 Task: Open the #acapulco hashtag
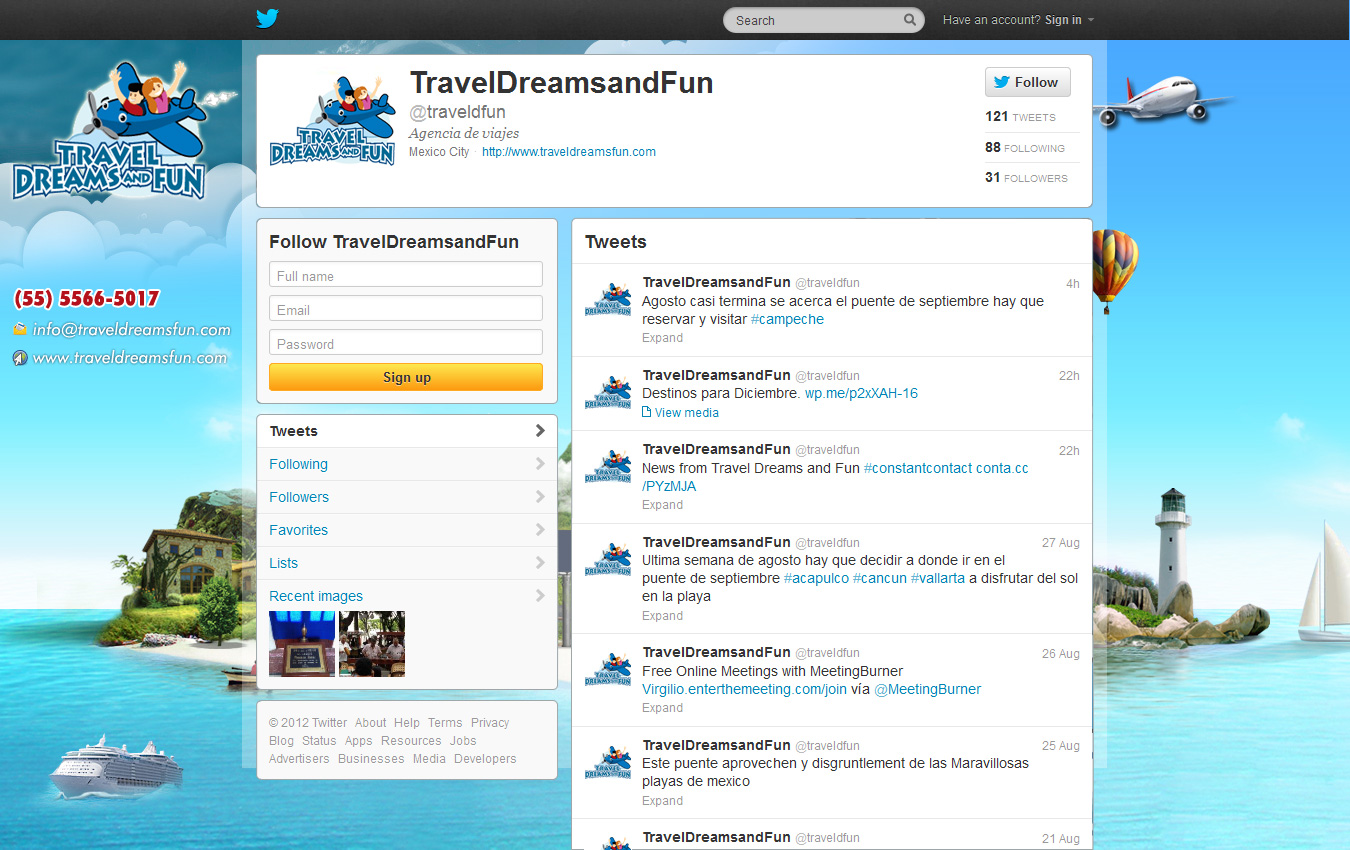tap(816, 578)
